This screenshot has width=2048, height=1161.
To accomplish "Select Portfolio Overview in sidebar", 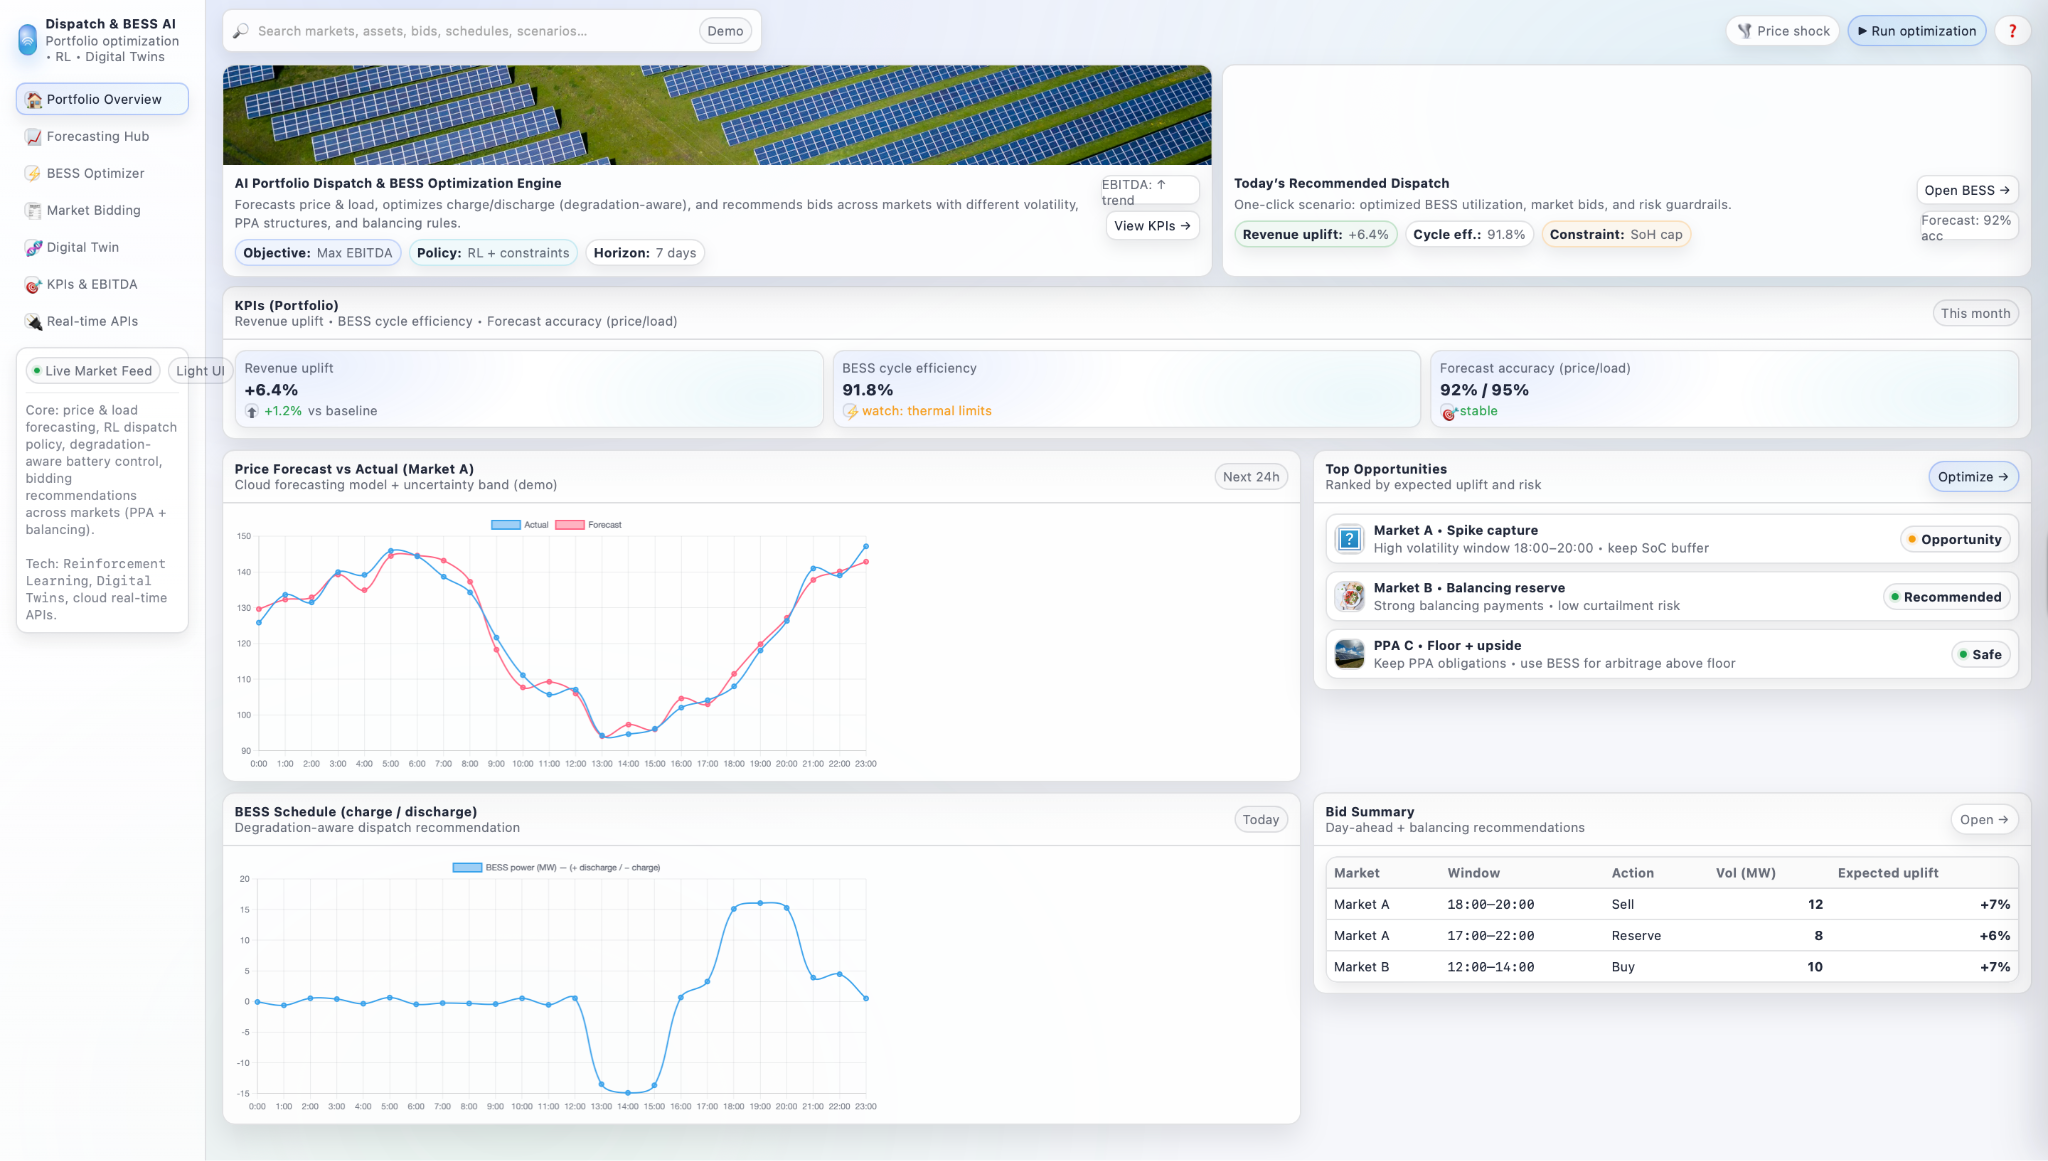I will (102, 99).
